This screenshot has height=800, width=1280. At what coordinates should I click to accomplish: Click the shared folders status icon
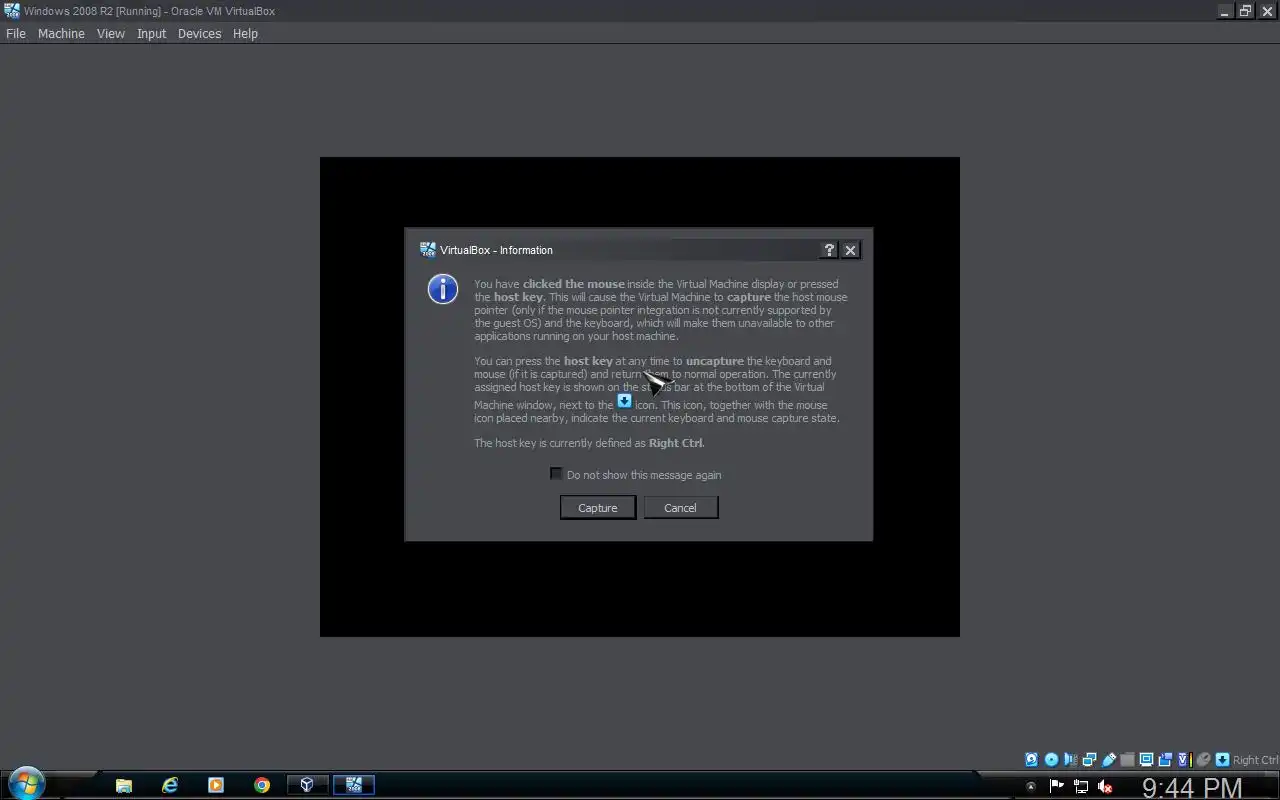point(1127,759)
